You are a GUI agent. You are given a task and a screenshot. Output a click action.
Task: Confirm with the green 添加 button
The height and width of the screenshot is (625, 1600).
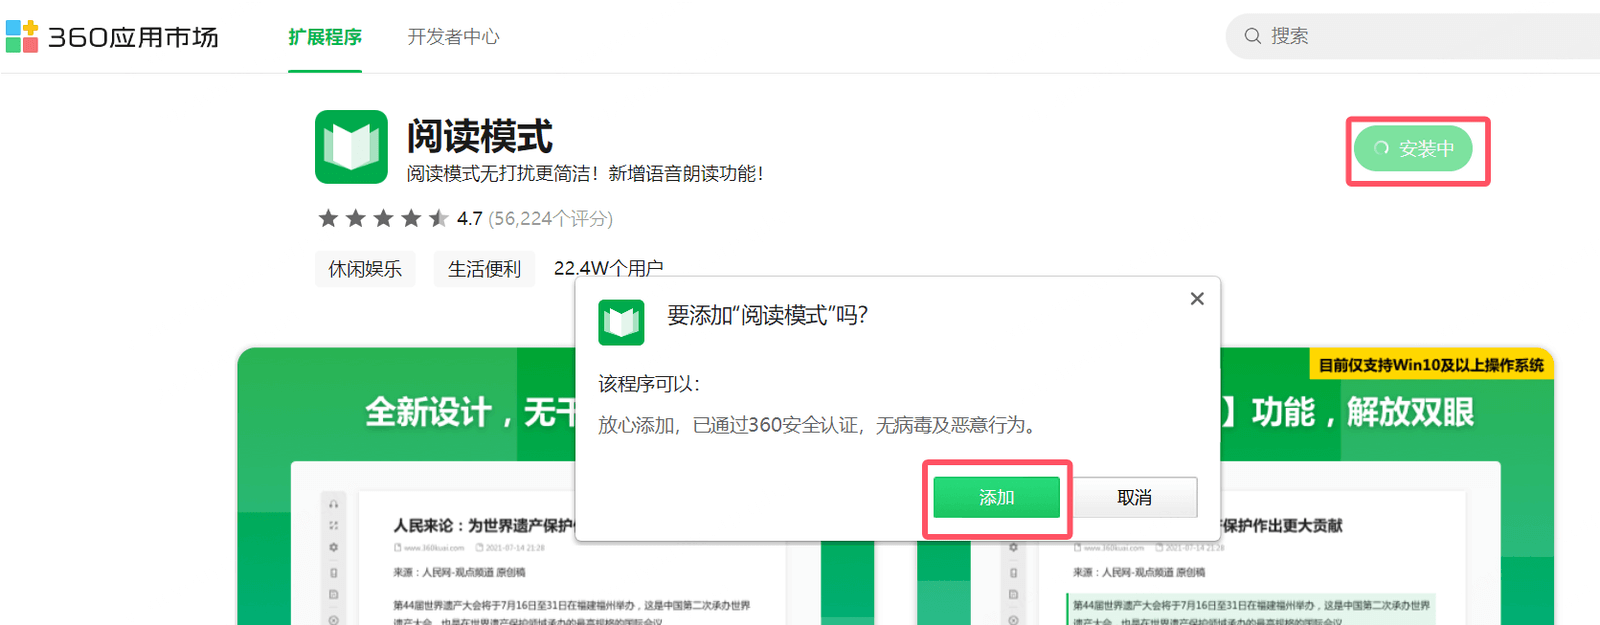pyautogui.click(x=996, y=497)
